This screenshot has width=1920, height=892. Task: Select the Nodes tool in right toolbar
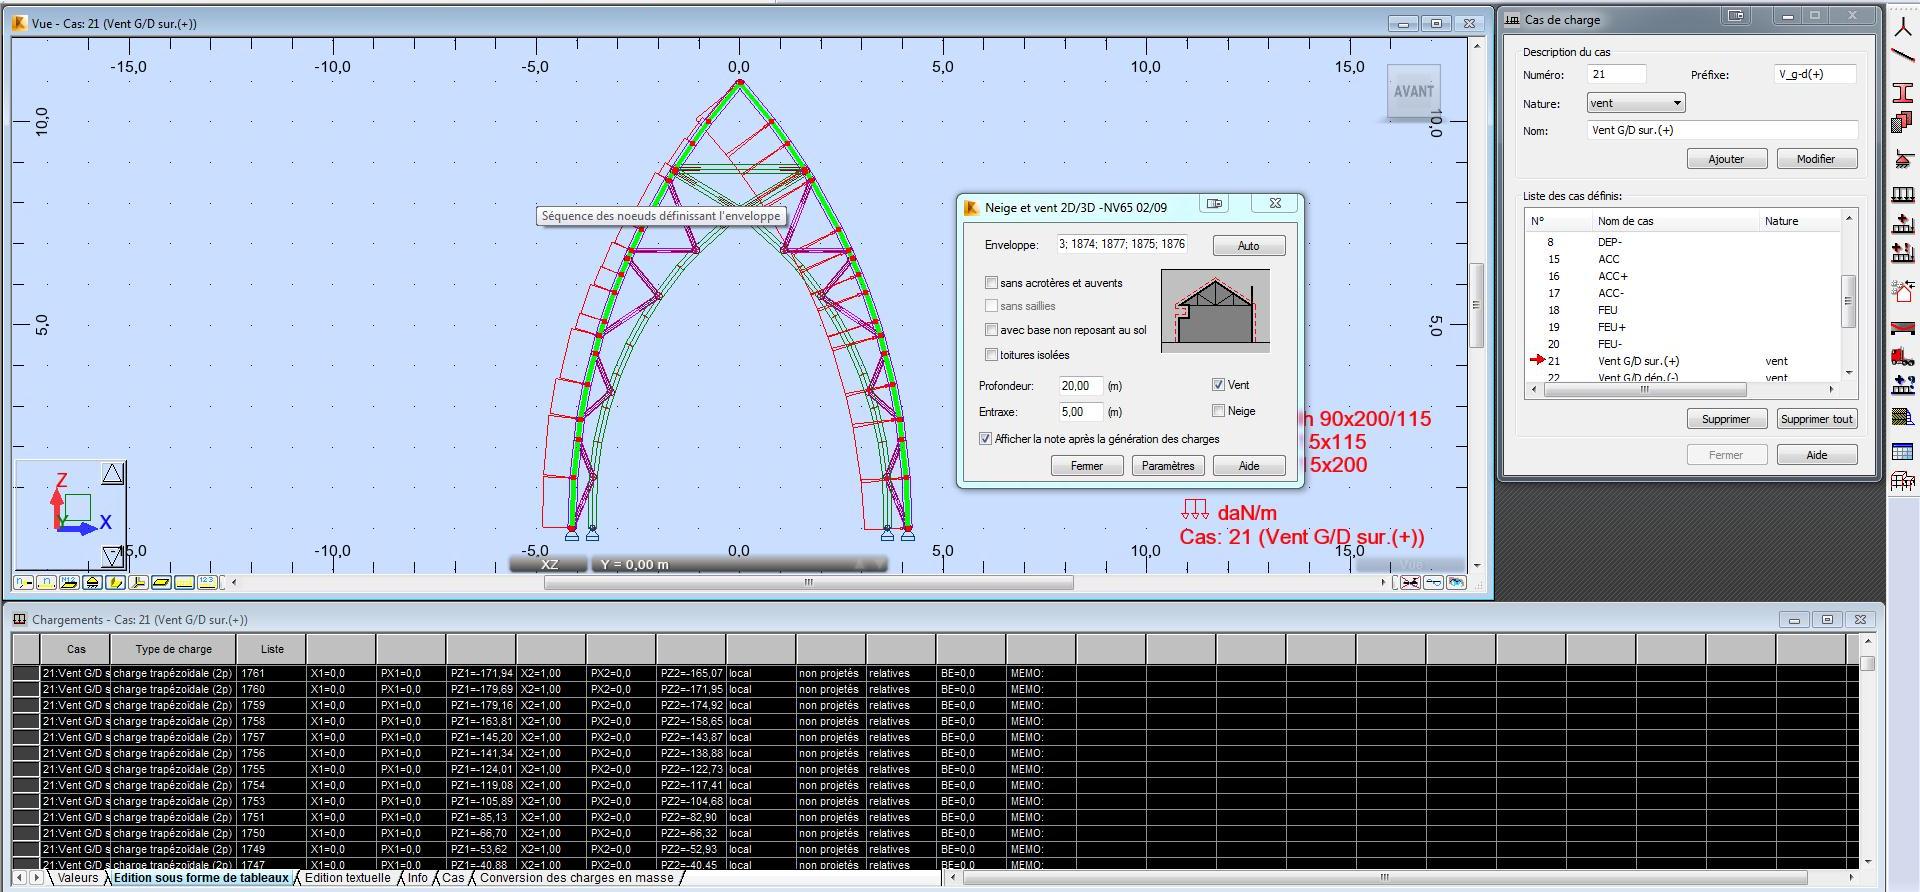1903,28
